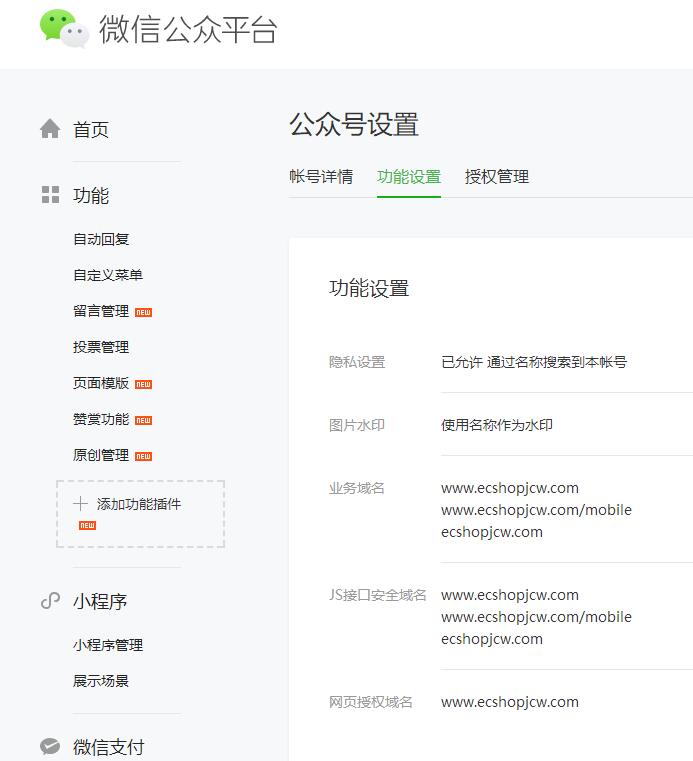
Task: Click the NEW badge beside 留言管理
Action: 143,312
